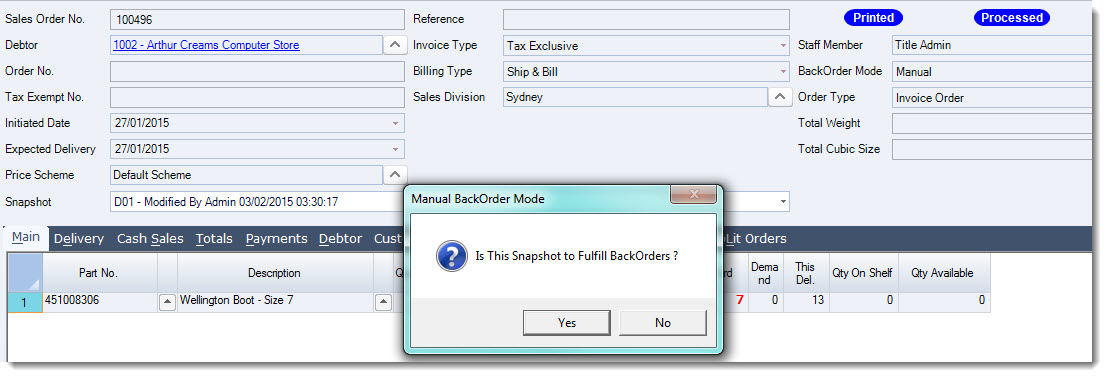This screenshot has height=377, width=1107.
Task: Open lookup arrow beside Debtor field
Action: 395,45
